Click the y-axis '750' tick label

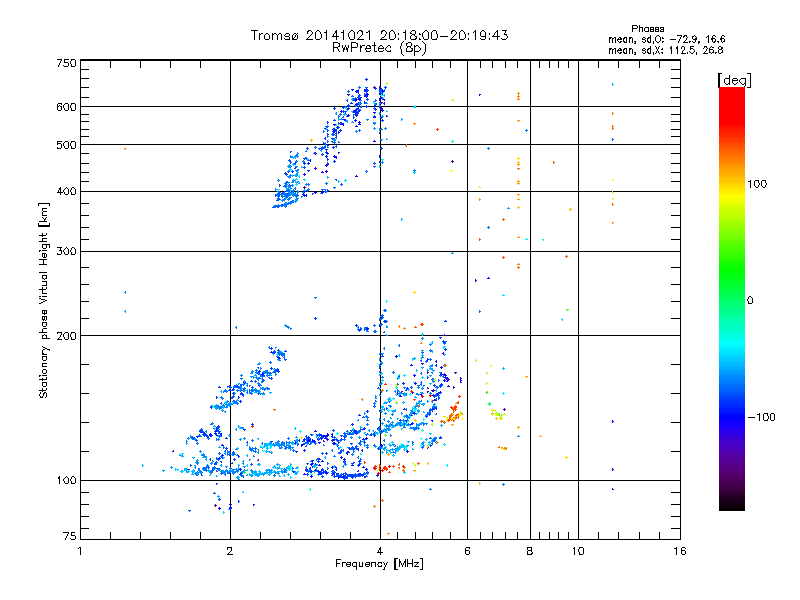pos(66,63)
